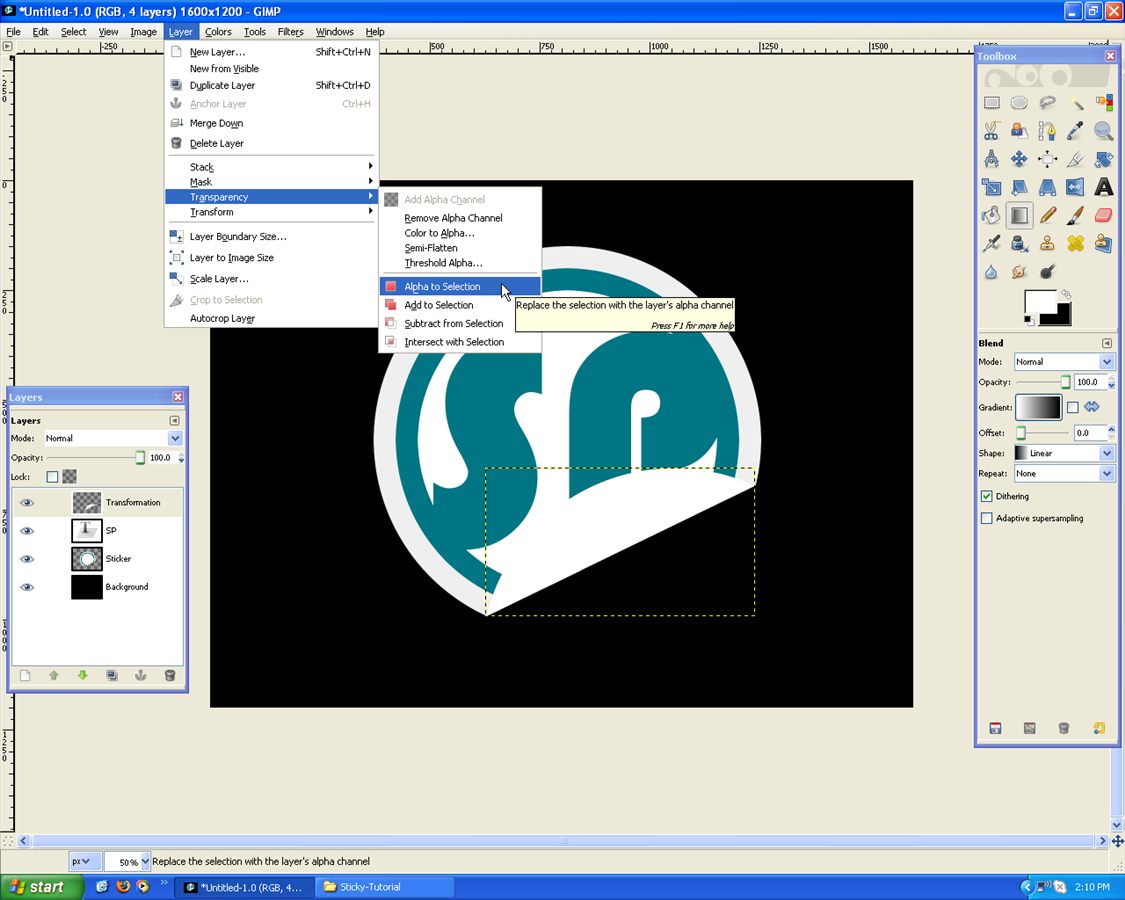Open the gradient Shape Linear dropdown
Viewport: 1125px width, 900px height.
tap(1063, 453)
